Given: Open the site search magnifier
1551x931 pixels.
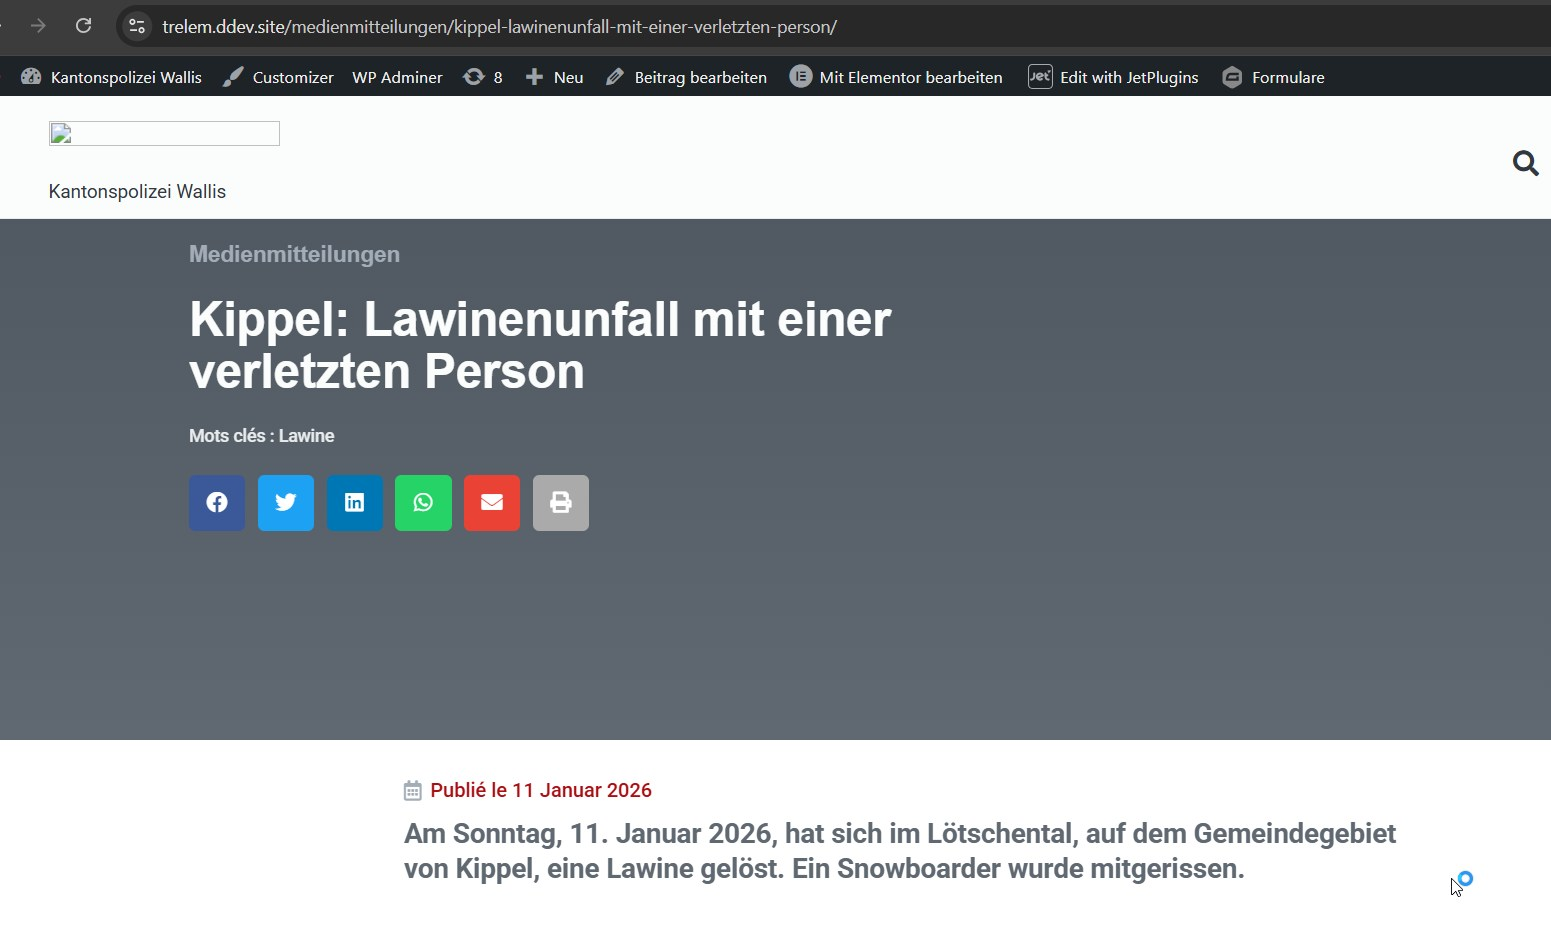Looking at the screenshot, I should coord(1525,163).
